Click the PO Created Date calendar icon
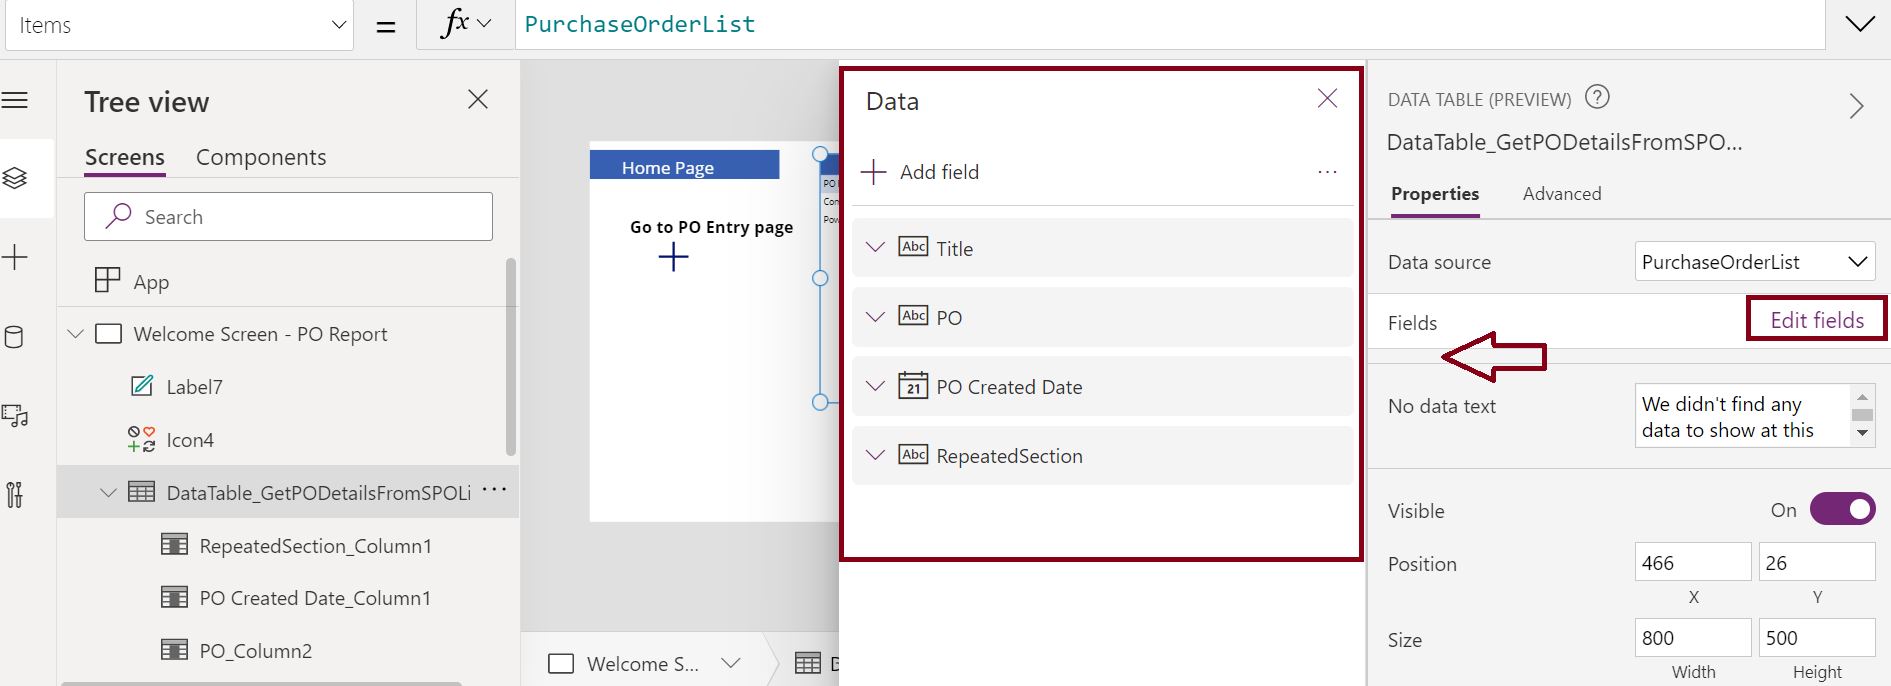The image size is (1891, 686). 913,386
